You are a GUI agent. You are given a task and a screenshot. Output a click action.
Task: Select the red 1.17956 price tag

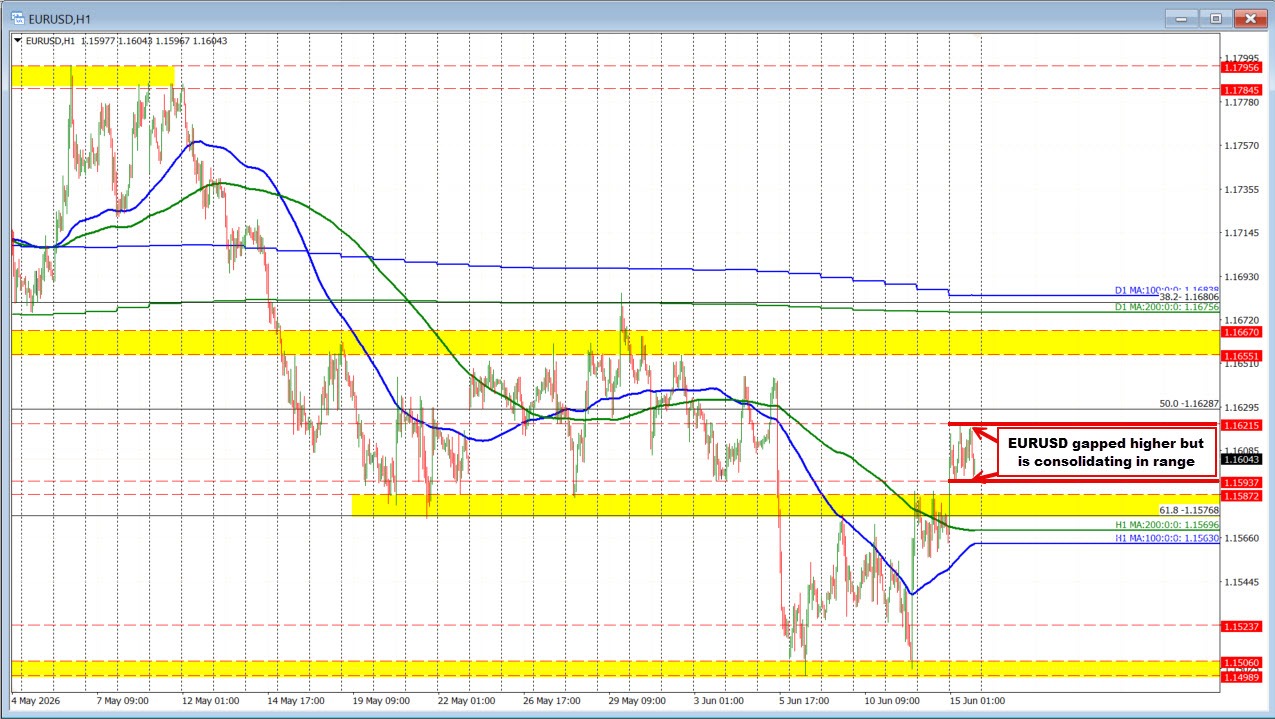click(x=1241, y=67)
